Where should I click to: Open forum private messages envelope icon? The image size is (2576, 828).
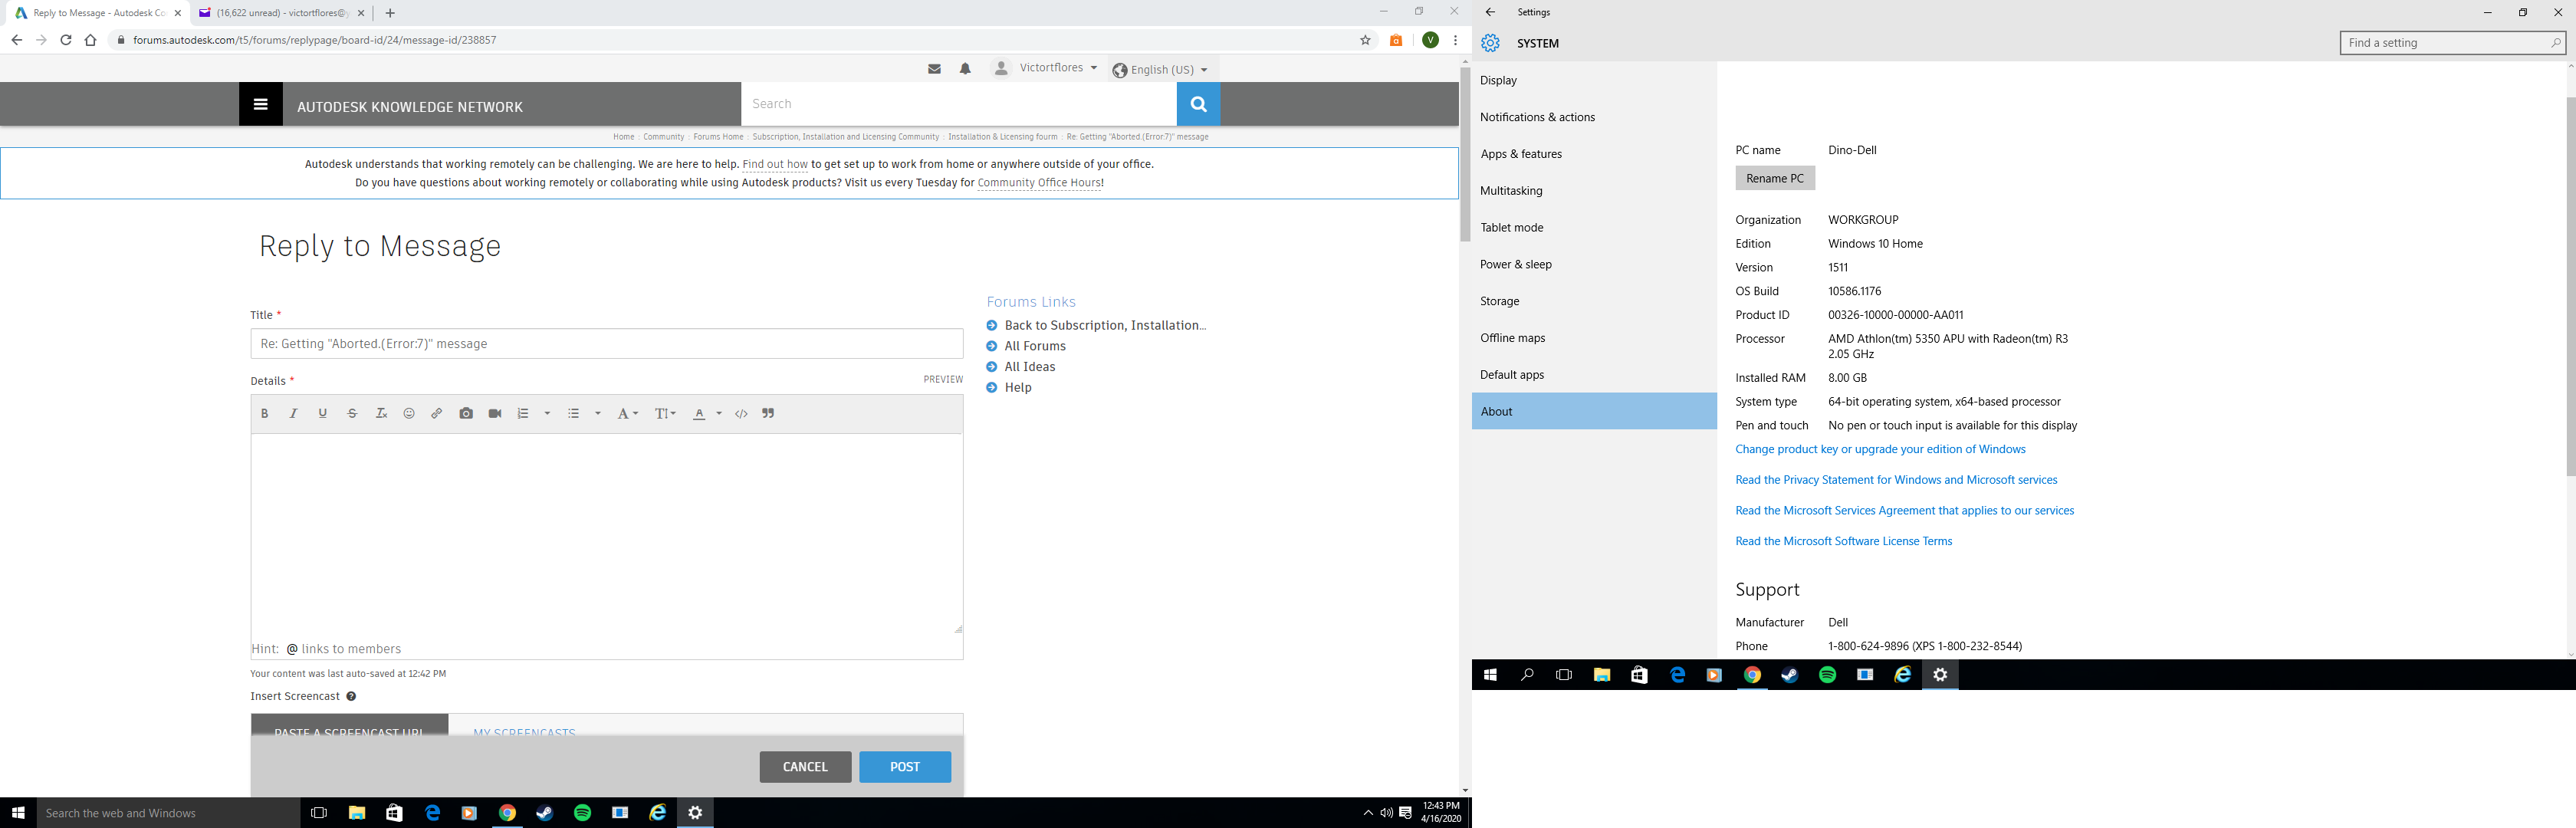pyautogui.click(x=934, y=69)
